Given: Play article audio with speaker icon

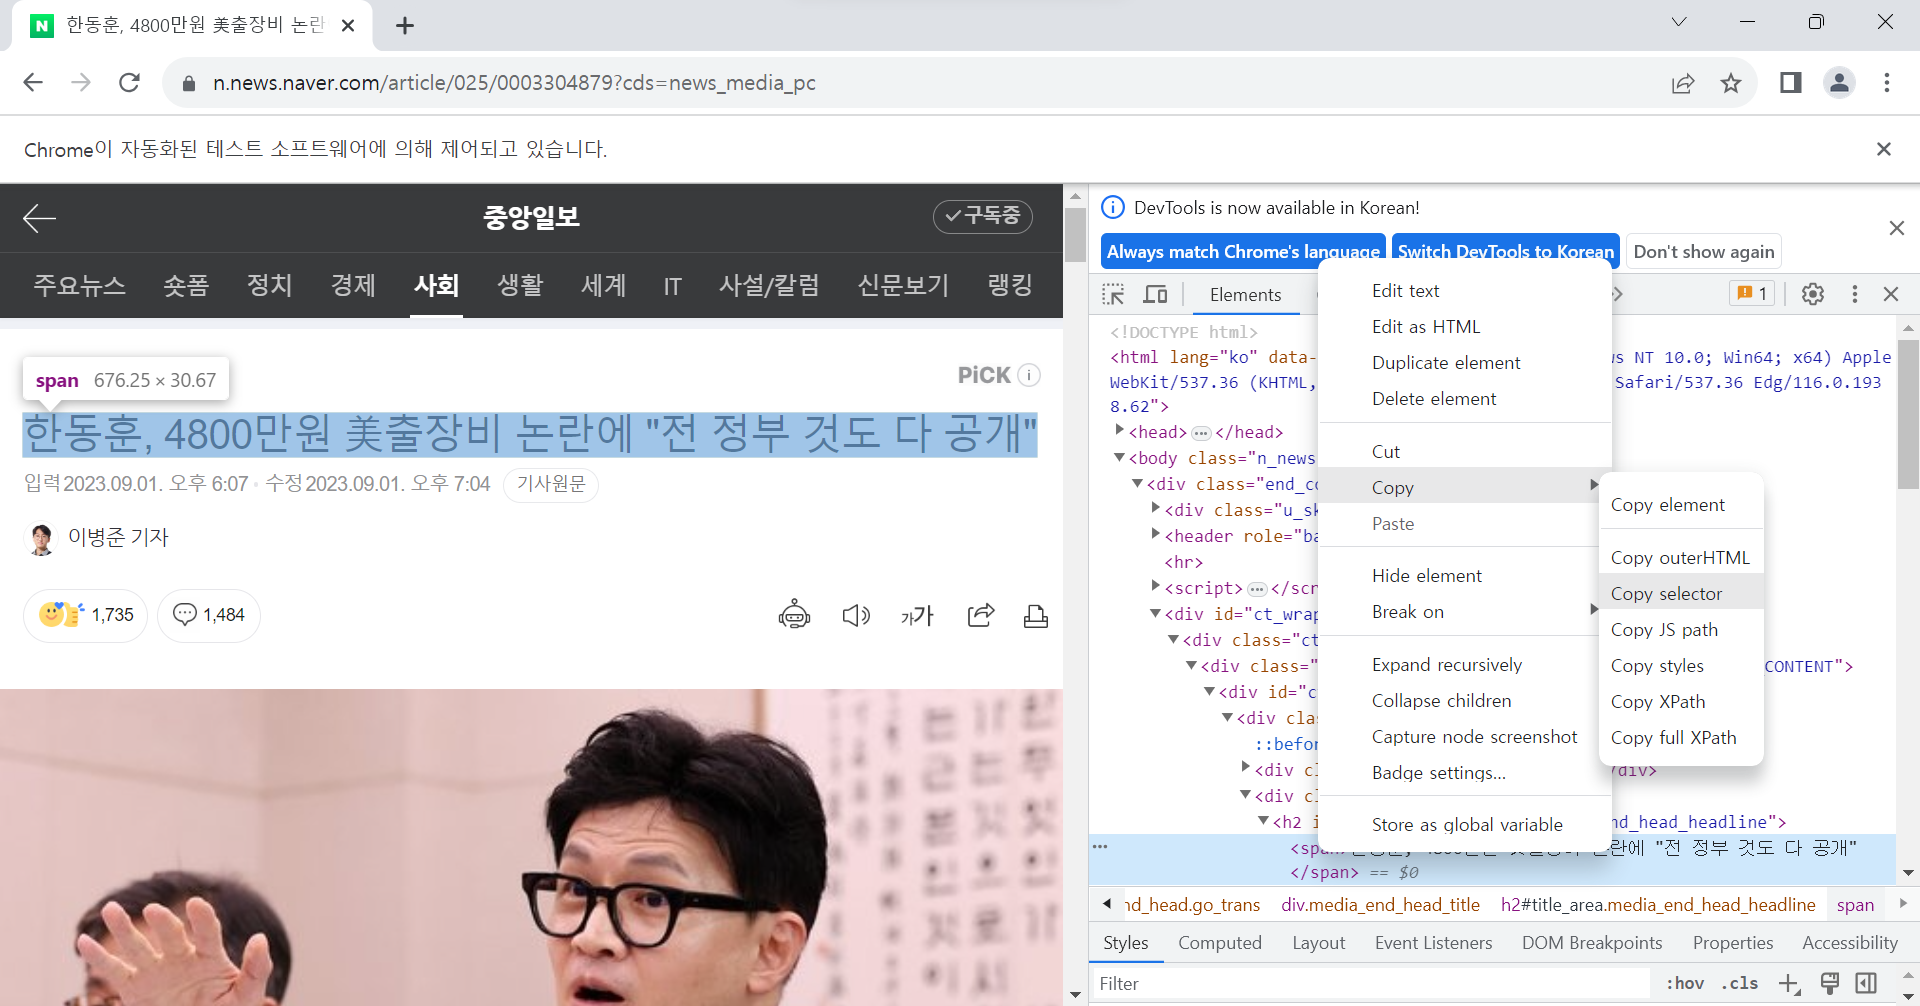Looking at the screenshot, I should point(856,615).
